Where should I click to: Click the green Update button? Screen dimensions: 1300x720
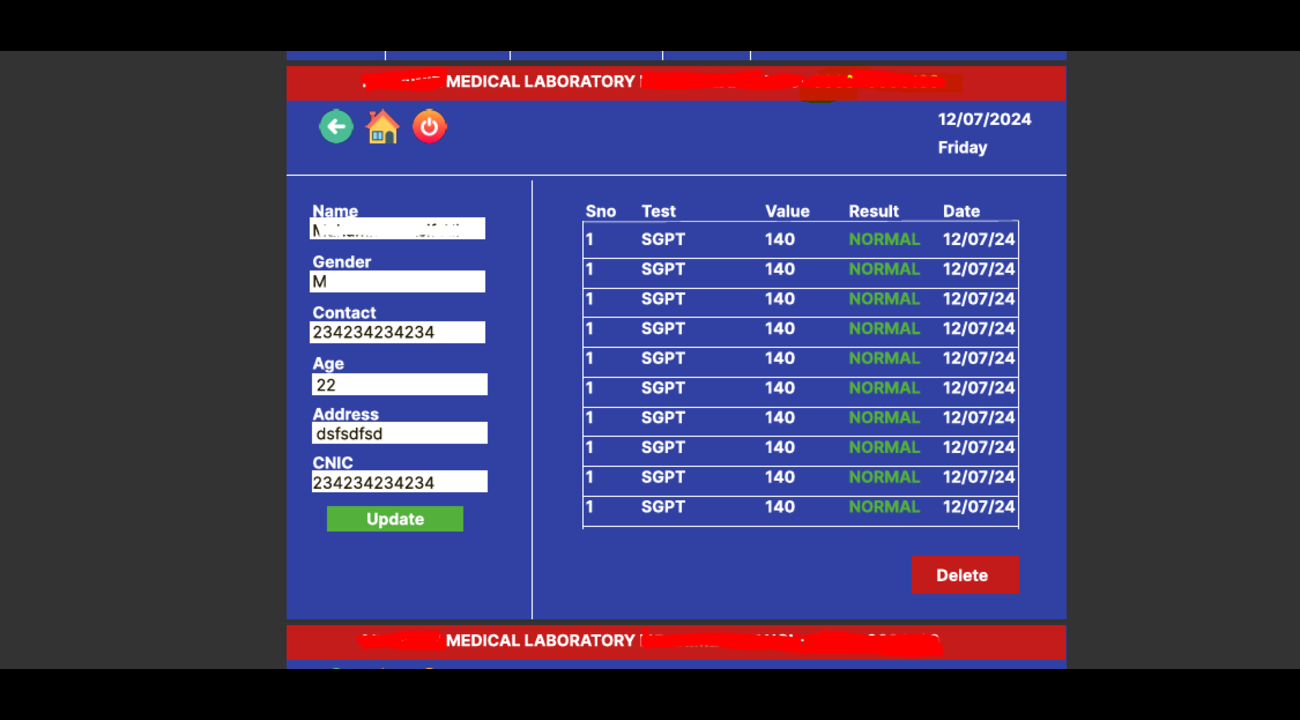click(395, 519)
